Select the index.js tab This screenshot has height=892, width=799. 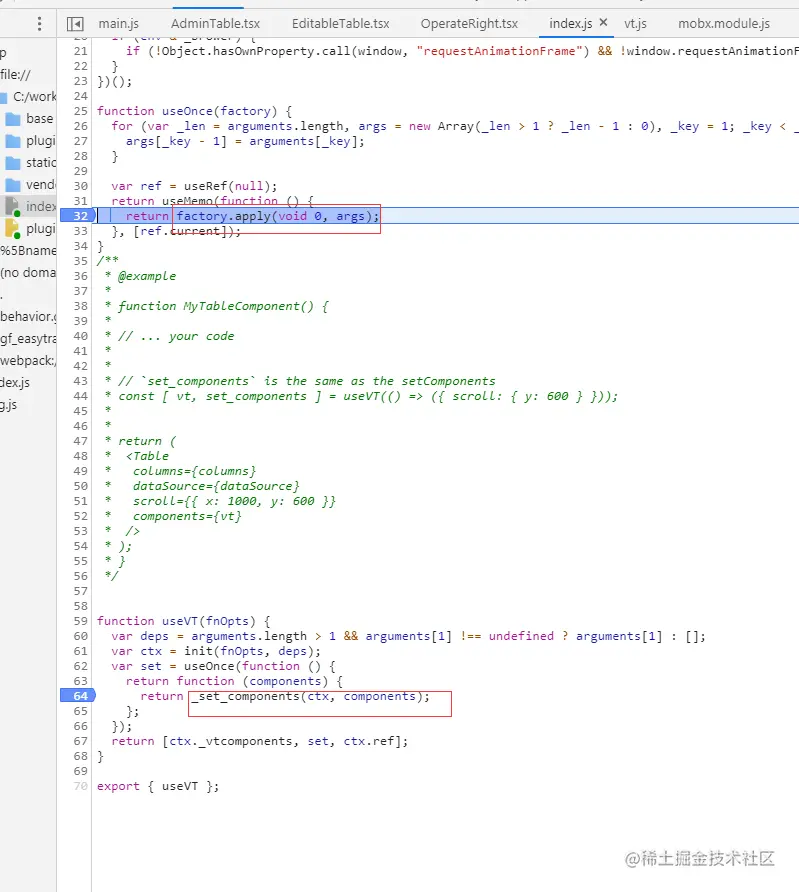[x=570, y=24]
